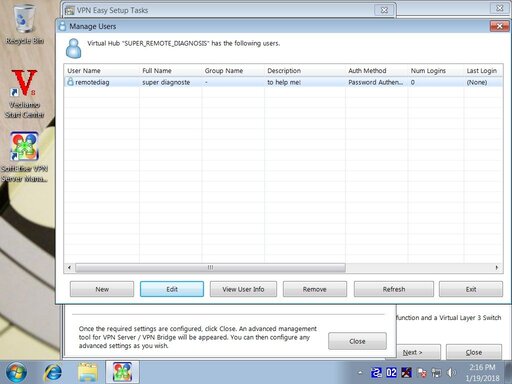Click View User Info button
This screenshot has height=384, width=512.
(243, 289)
